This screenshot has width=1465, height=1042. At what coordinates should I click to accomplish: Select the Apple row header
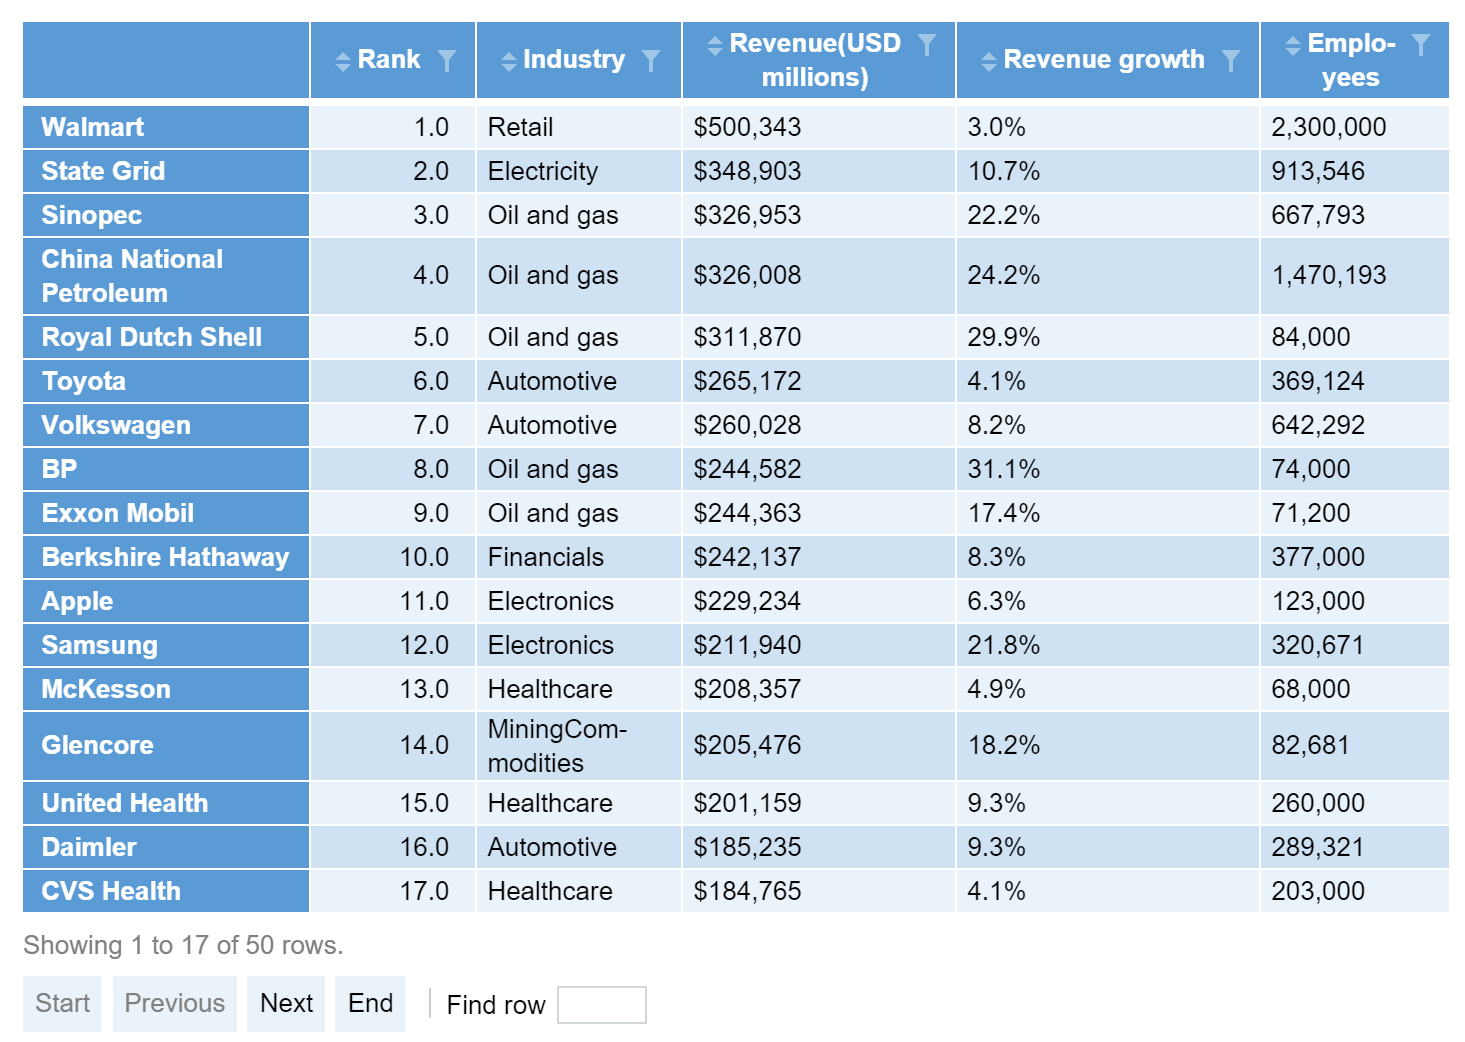click(x=166, y=601)
